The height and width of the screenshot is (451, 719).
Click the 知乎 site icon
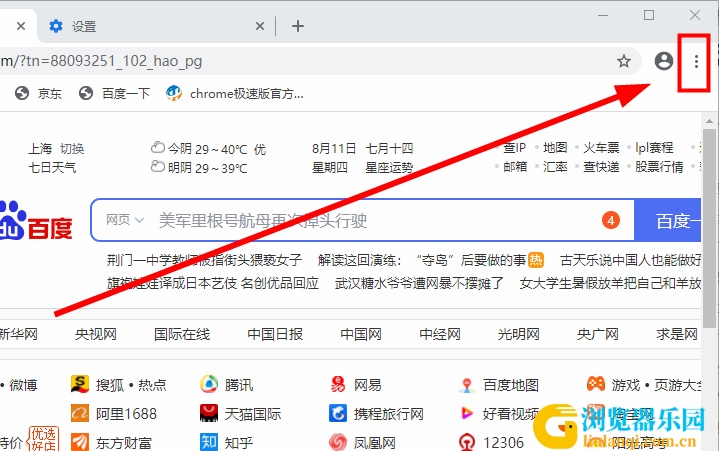pyautogui.click(x=209, y=442)
